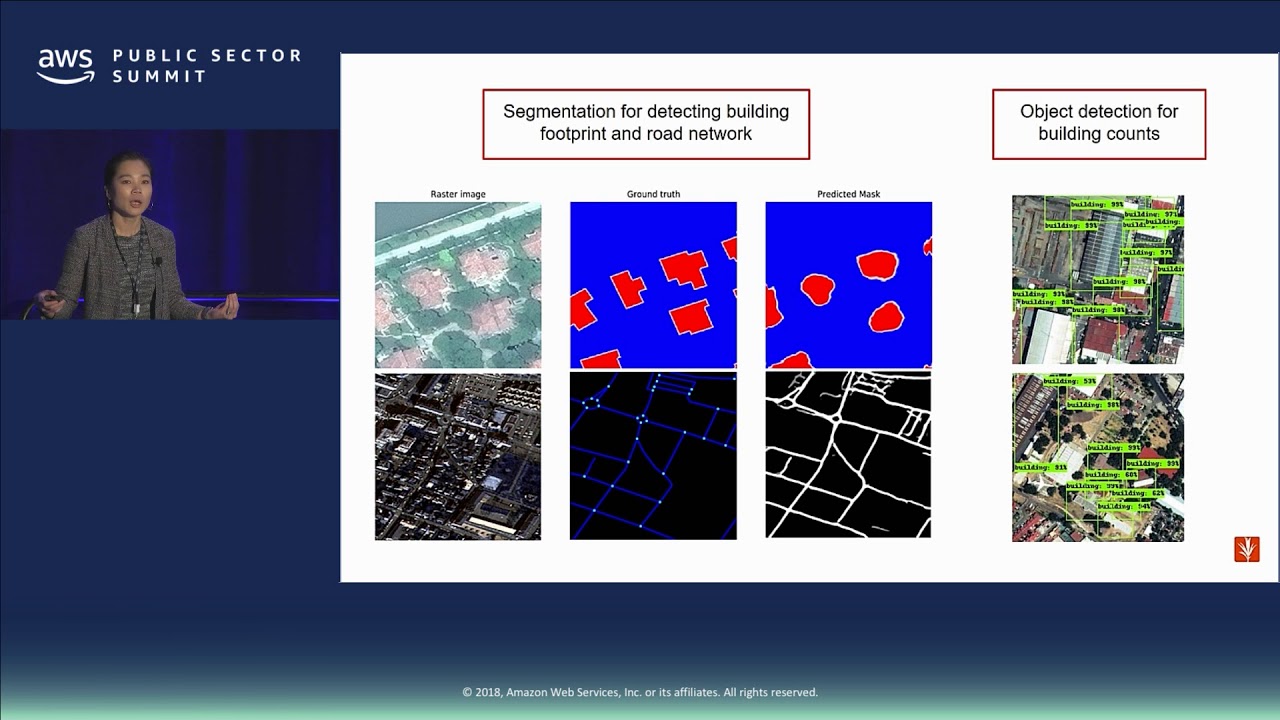Open the white road predicted mask

pyautogui.click(x=848, y=456)
